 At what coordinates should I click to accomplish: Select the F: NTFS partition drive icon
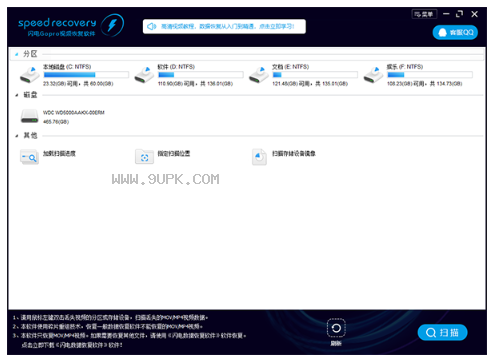click(x=373, y=75)
